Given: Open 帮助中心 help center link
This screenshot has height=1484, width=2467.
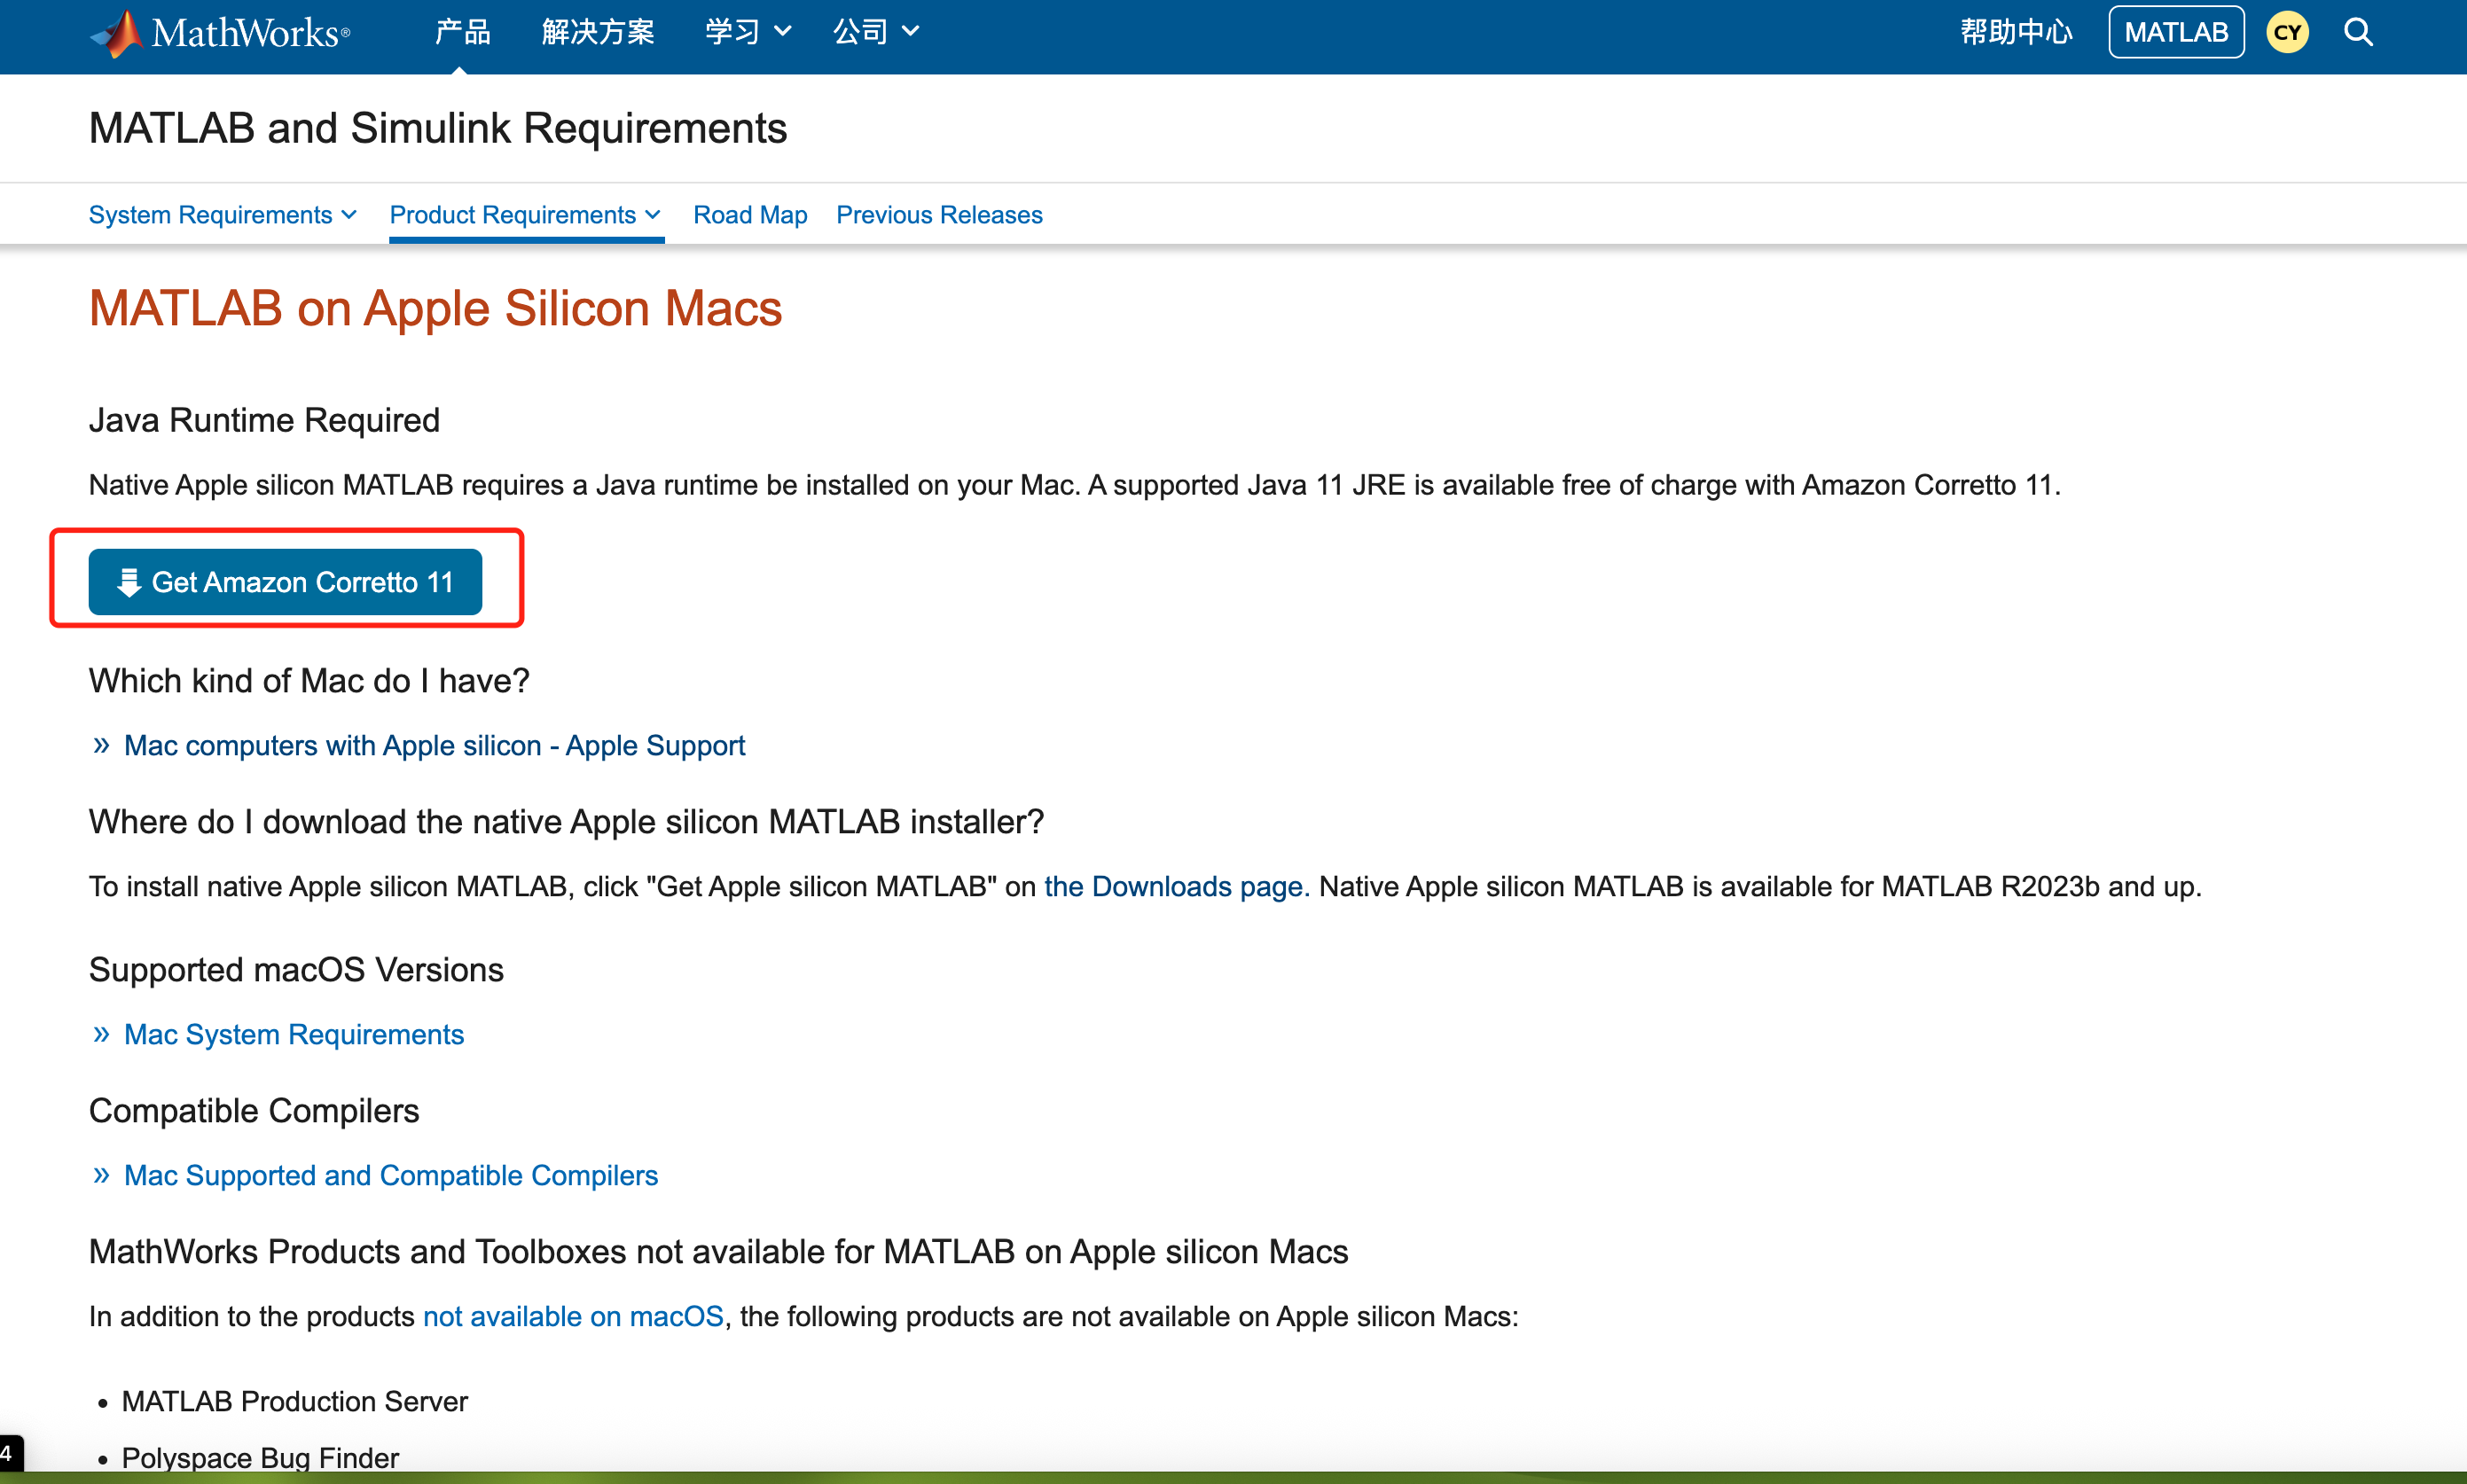Looking at the screenshot, I should (x=2015, y=32).
